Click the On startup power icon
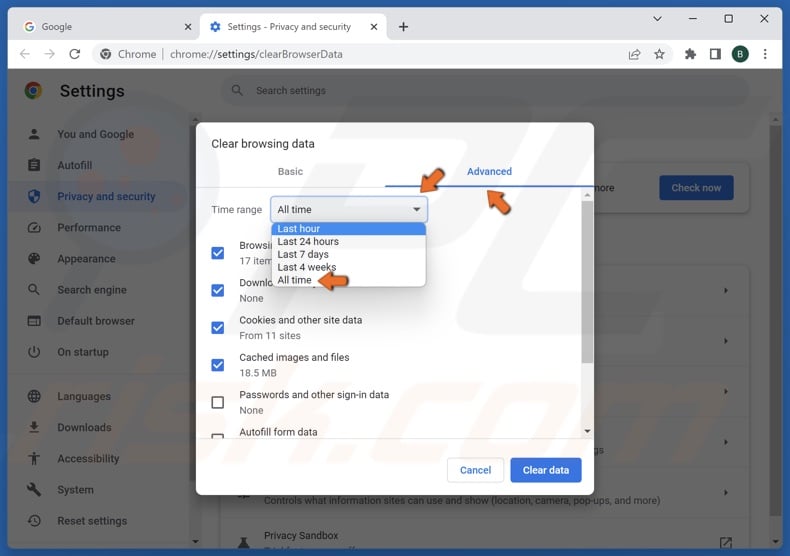790x556 pixels. pyautogui.click(x=34, y=352)
